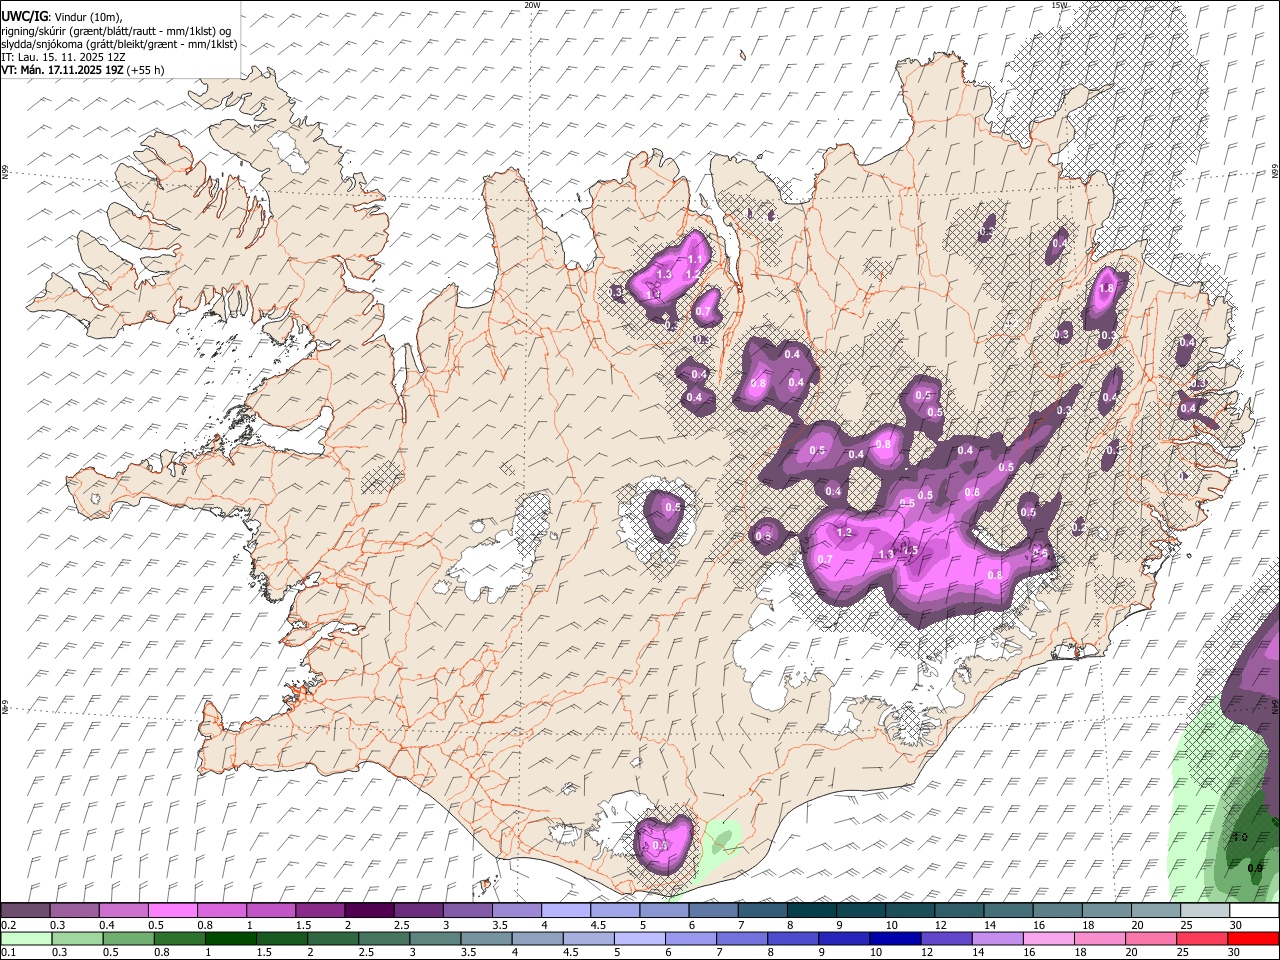Pick the deep navy 10 swatch in lower scale

pyautogui.click(x=895, y=938)
